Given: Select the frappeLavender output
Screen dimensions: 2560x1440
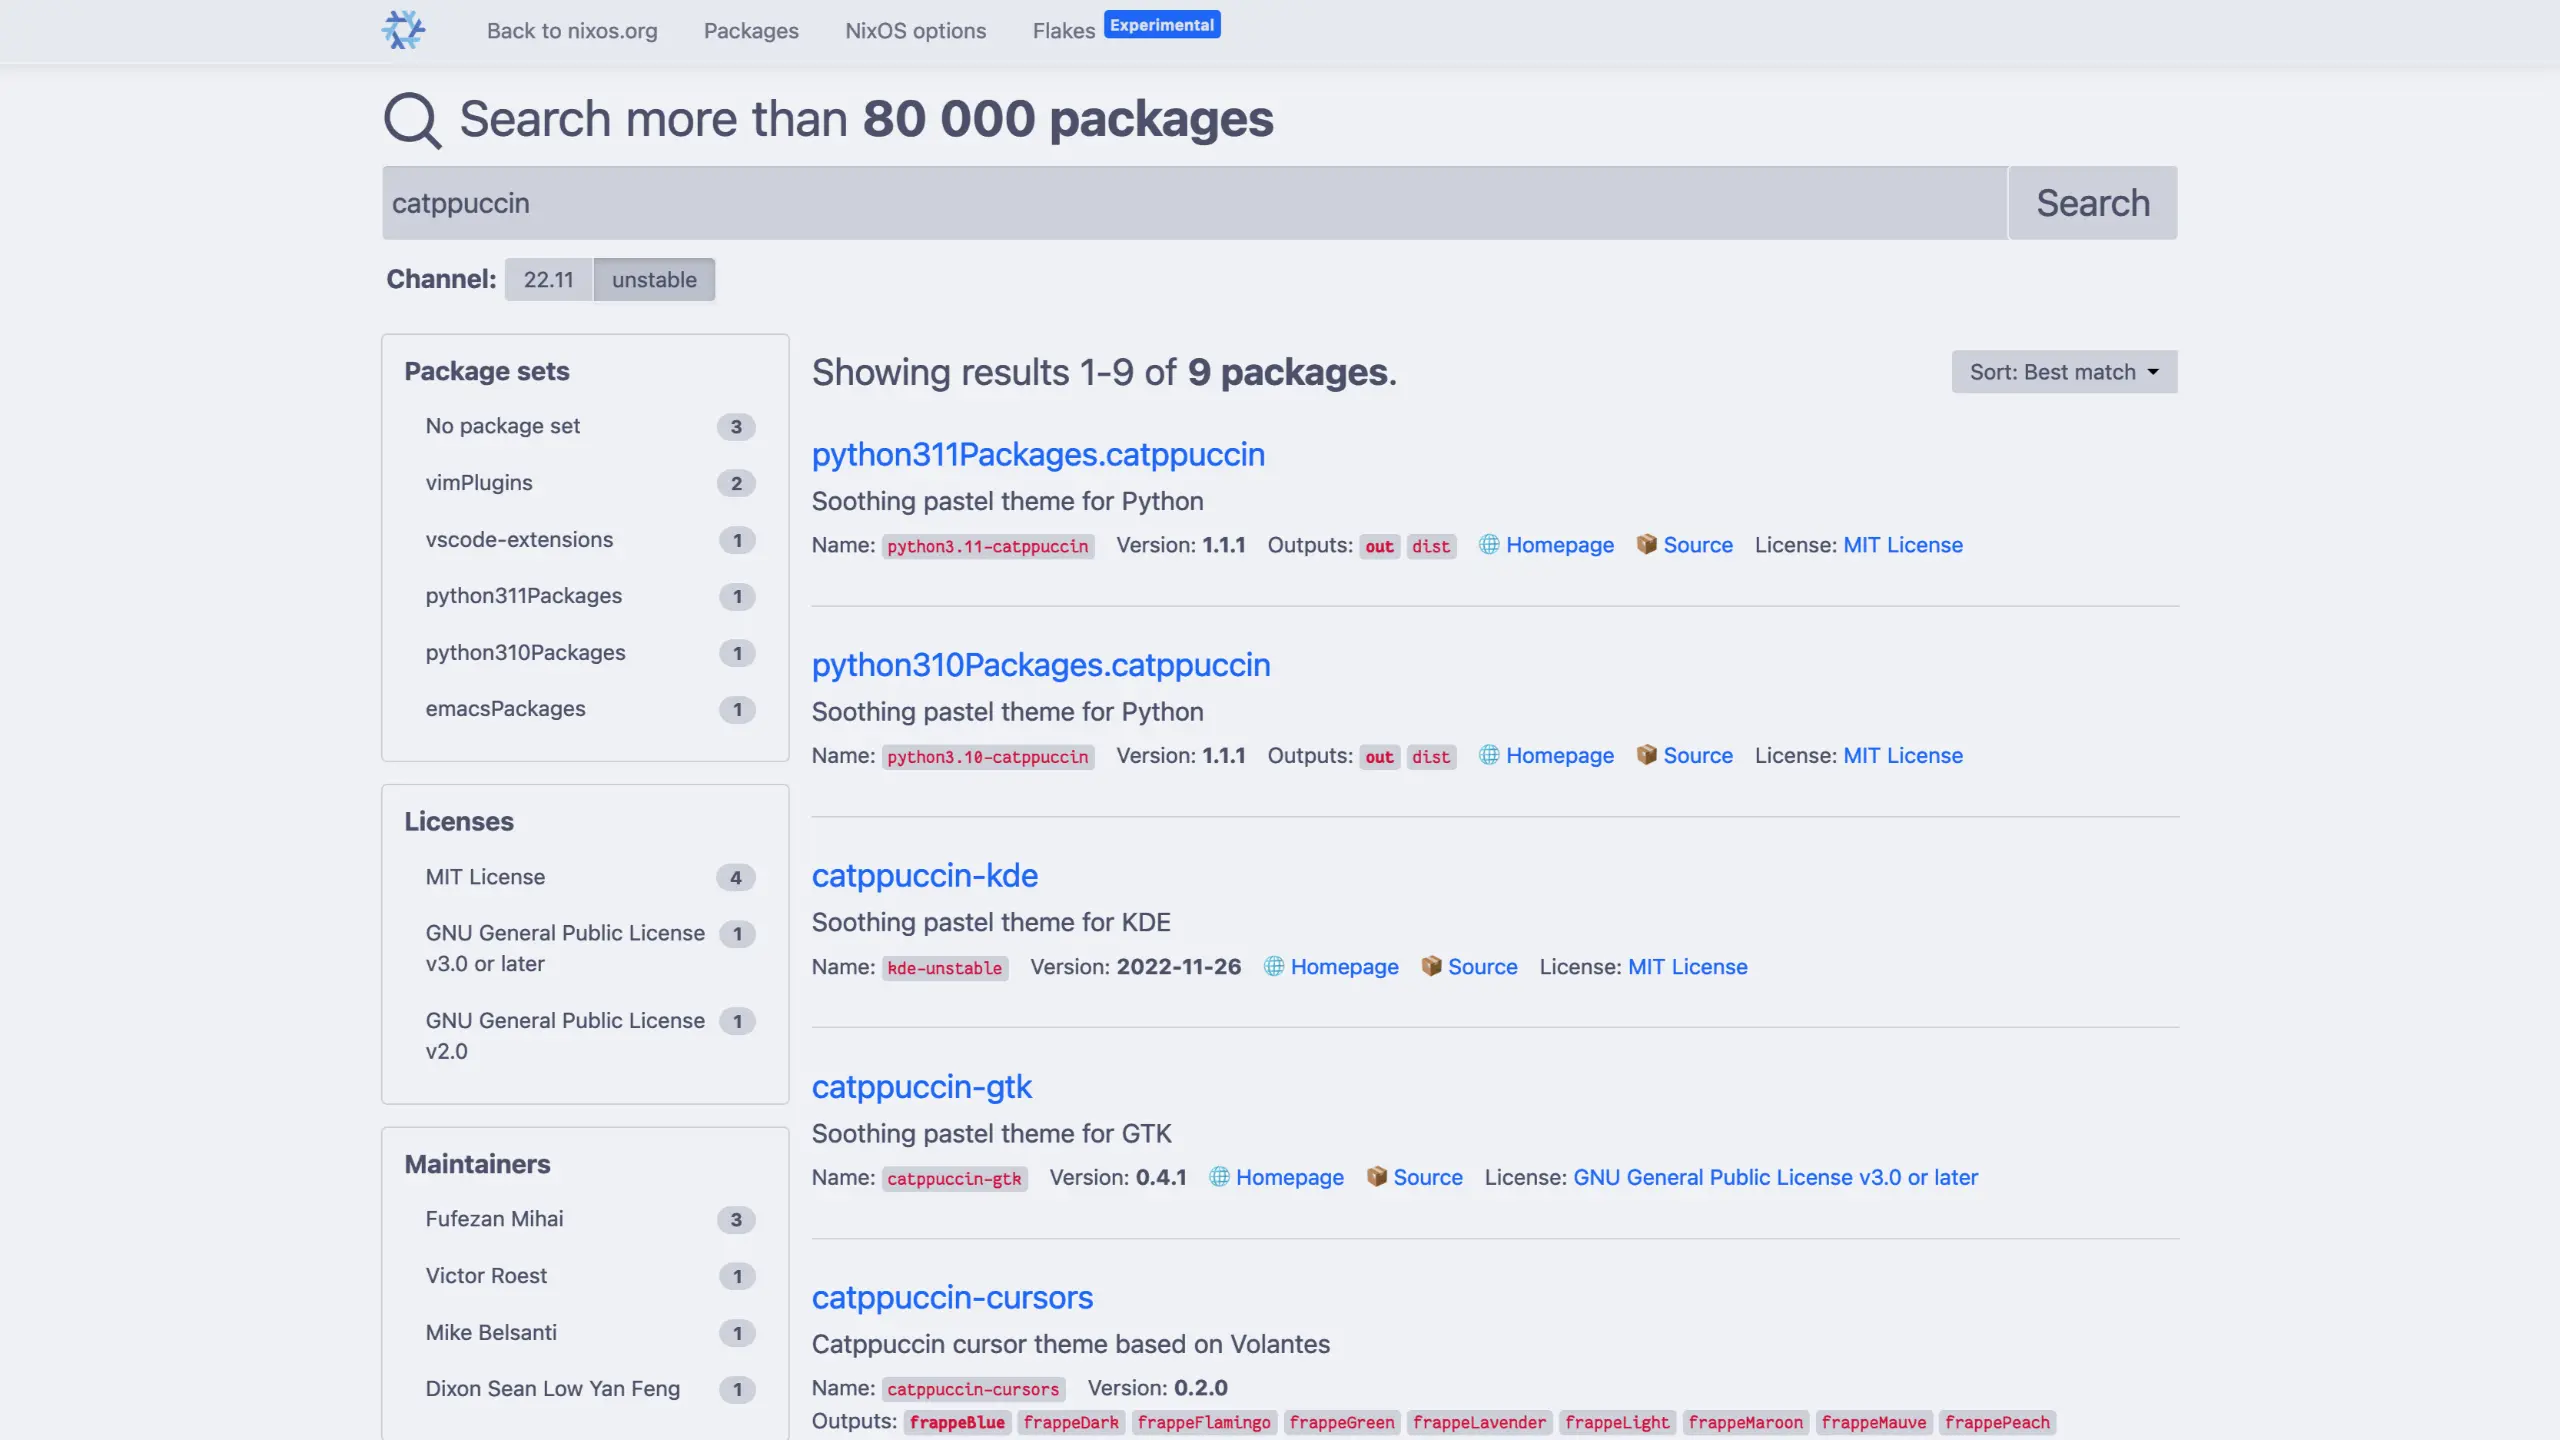Looking at the screenshot, I should tap(1479, 1422).
